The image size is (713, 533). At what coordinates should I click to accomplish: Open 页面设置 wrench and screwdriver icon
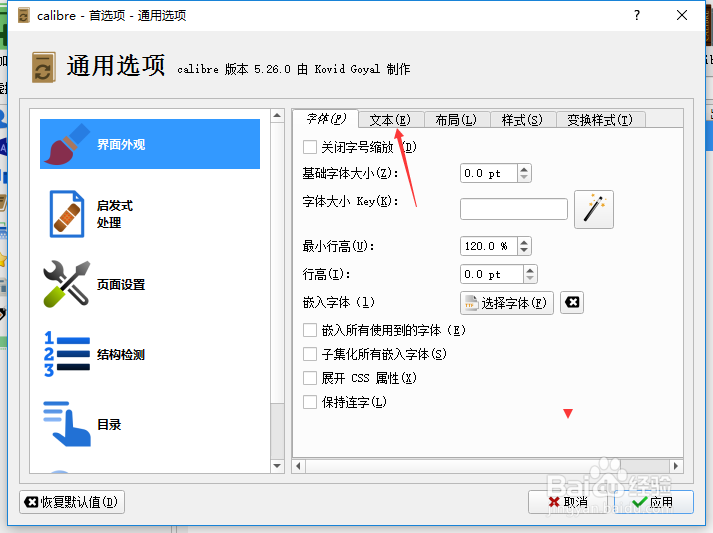coord(66,284)
